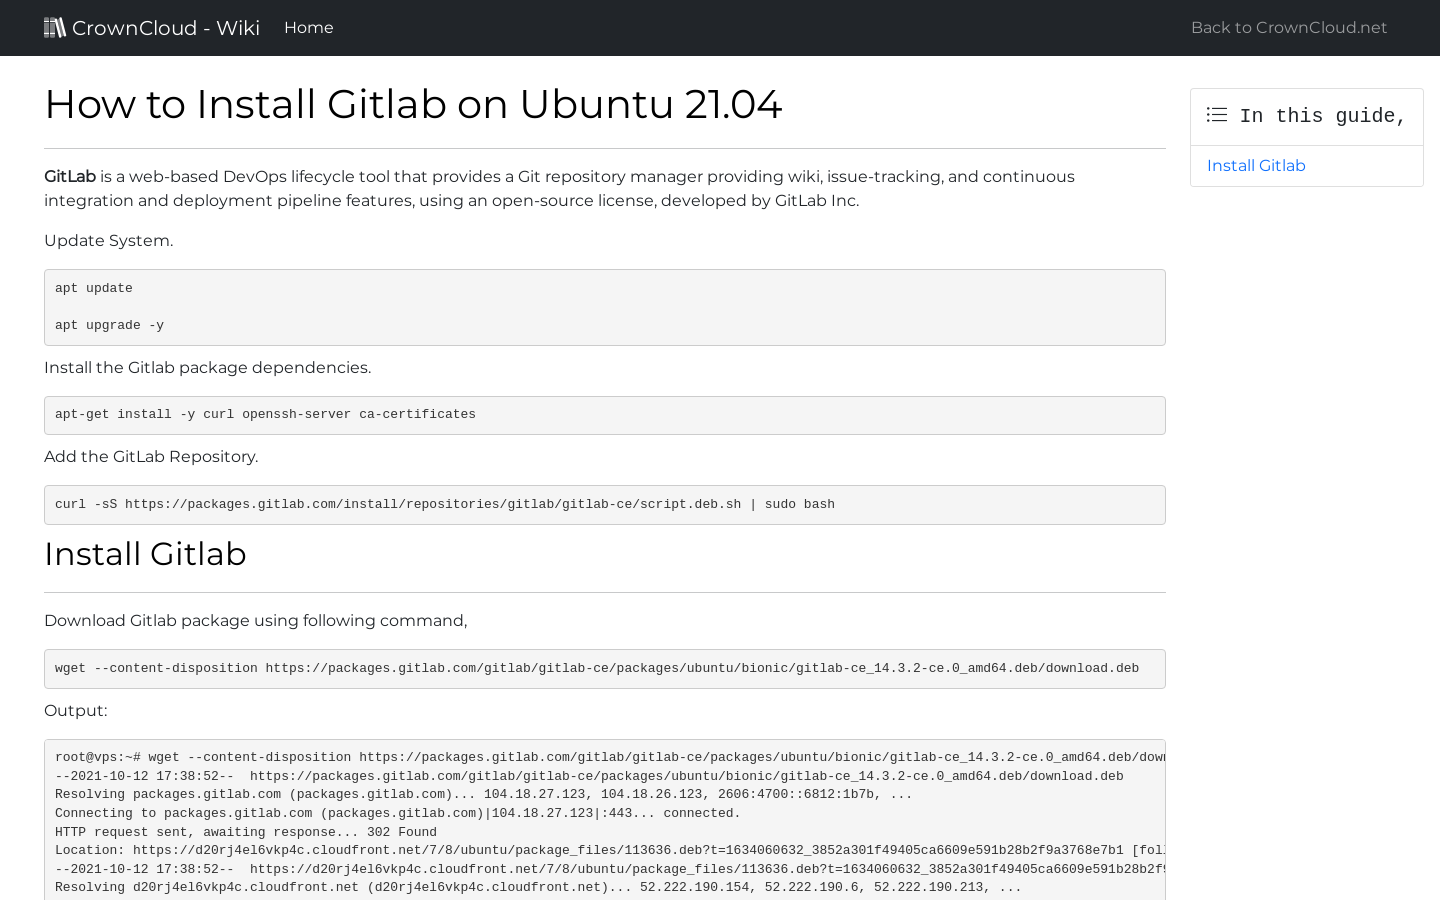The width and height of the screenshot is (1440, 900).
Task: Click the 'Install Gitlab' section heading
Action: tap(145, 554)
